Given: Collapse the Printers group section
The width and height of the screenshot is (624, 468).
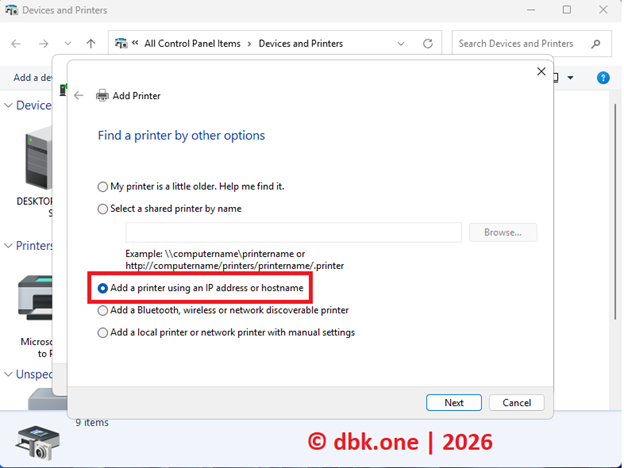Looking at the screenshot, I should pyautogui.click(x=9, y=246).
